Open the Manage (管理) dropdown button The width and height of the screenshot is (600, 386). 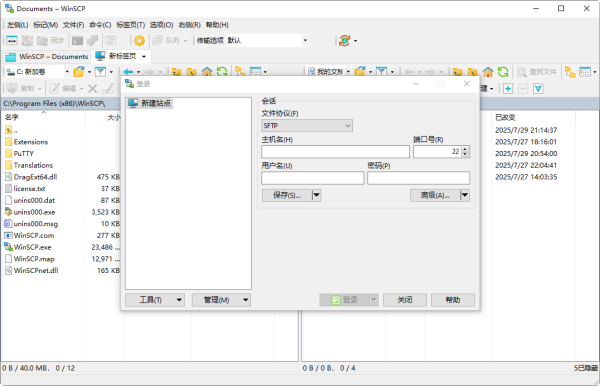tap(221, 300)
